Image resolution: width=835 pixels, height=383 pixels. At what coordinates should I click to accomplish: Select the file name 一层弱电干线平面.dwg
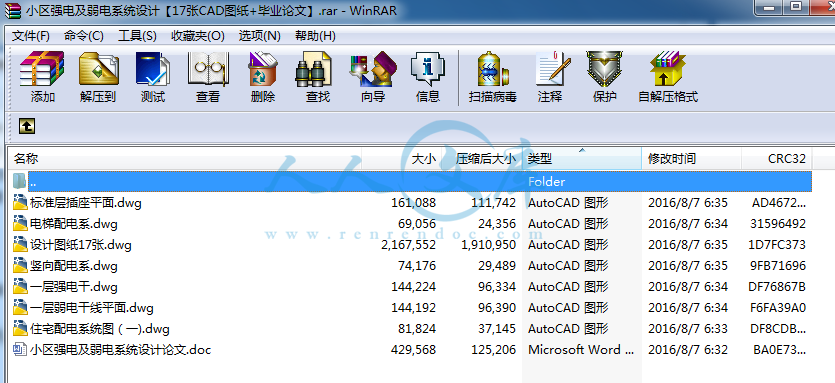click(x=92, y=308)
